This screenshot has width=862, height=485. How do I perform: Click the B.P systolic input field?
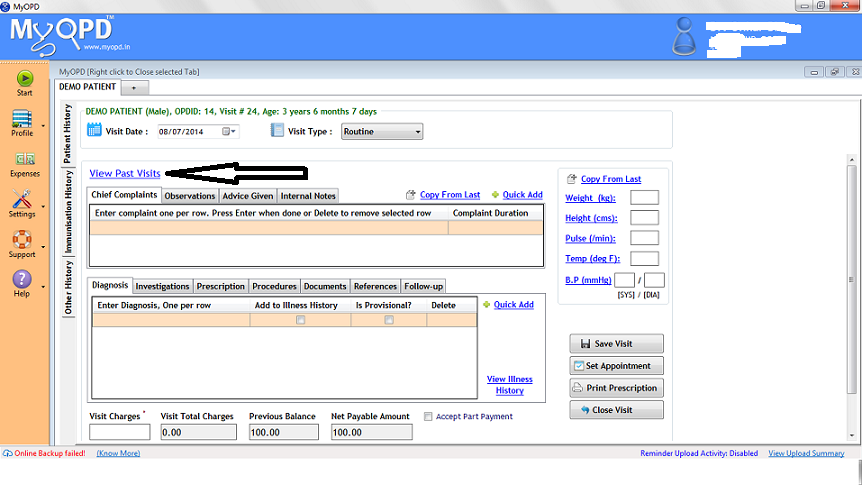point(625,280)
